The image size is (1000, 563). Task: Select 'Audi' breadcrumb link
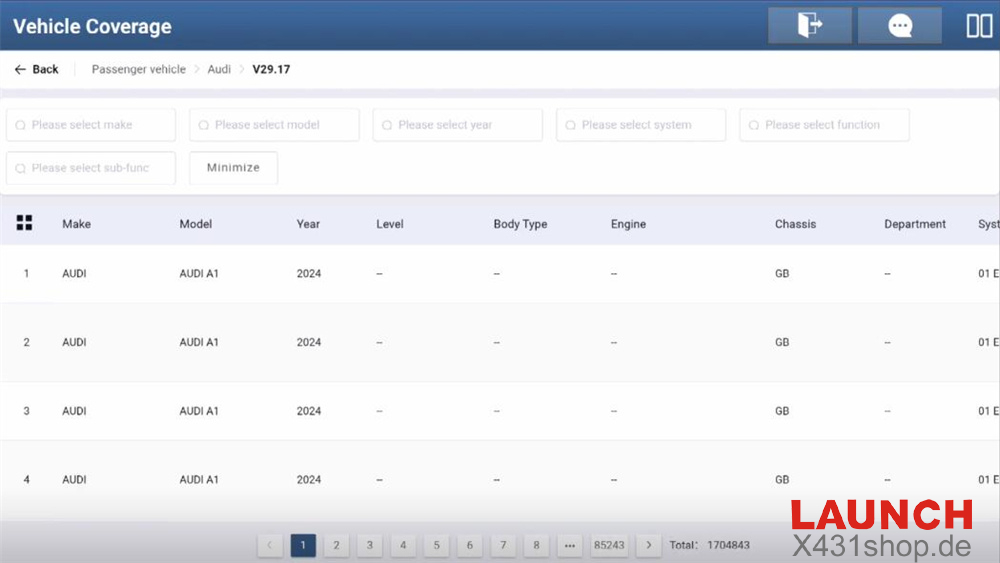219,69
